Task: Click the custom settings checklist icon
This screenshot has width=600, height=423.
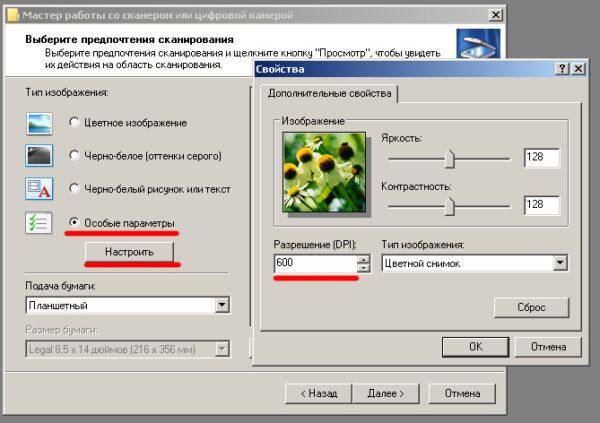Action: pos(38,222)
